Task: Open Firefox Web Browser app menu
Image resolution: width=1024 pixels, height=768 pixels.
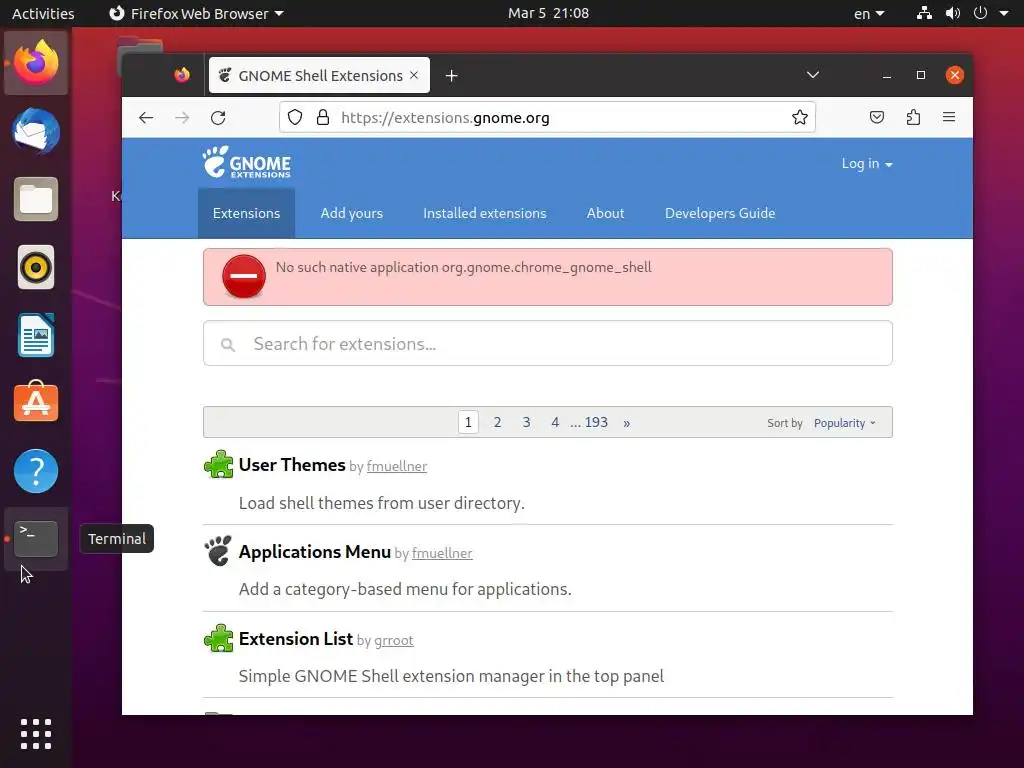Action: [x=196, y=14]
